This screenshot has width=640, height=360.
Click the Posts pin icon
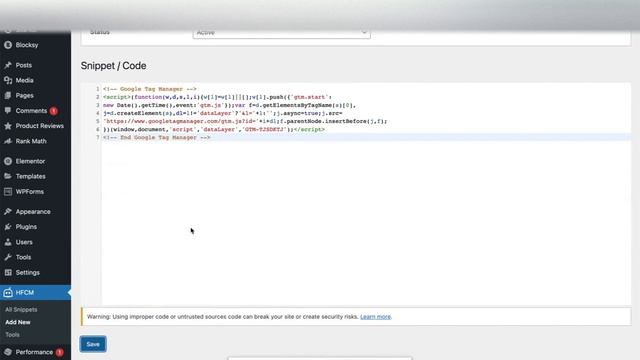point(8,65)
